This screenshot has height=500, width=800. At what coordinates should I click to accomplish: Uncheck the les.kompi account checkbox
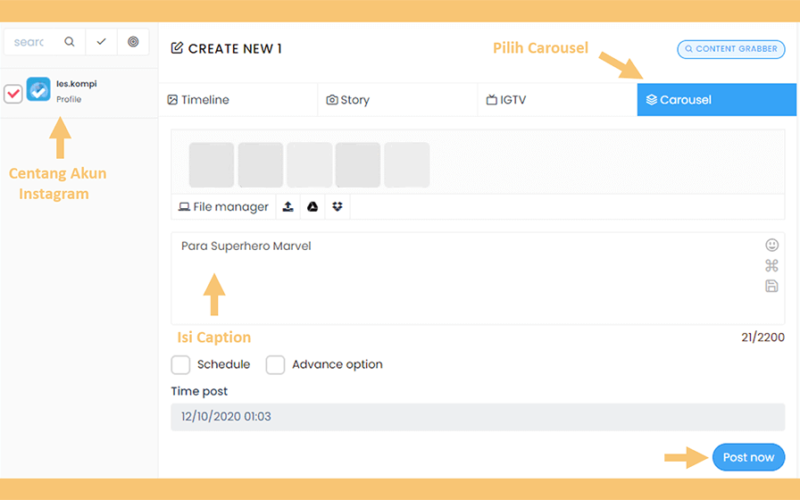tap(13, 94)
